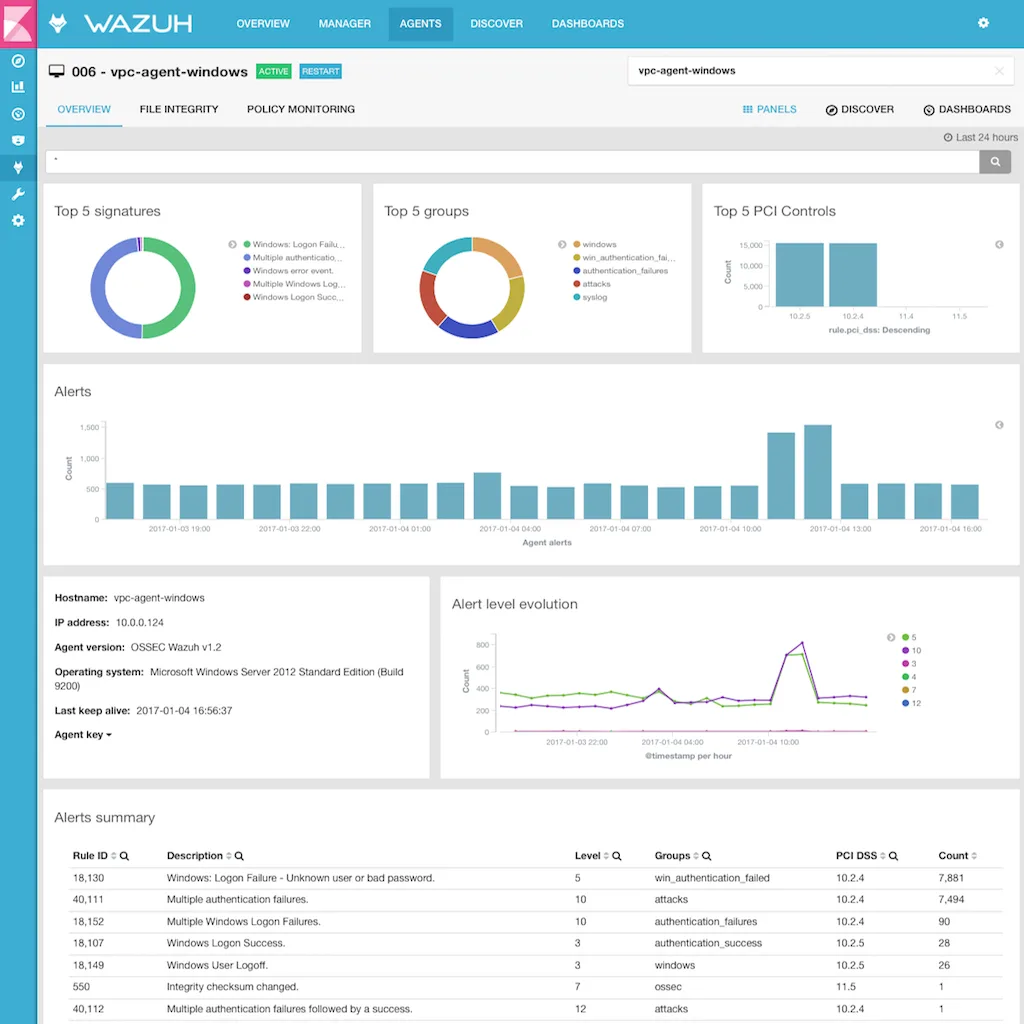Sort table by Description arrows
Screen dimensions: 1024x1024
229,856
